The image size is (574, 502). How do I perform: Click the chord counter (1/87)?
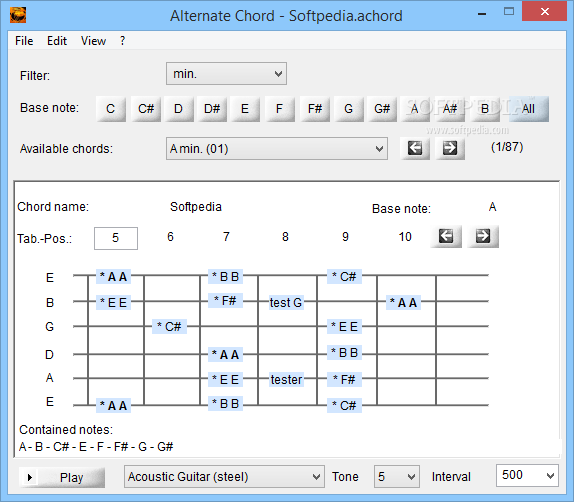507,147
